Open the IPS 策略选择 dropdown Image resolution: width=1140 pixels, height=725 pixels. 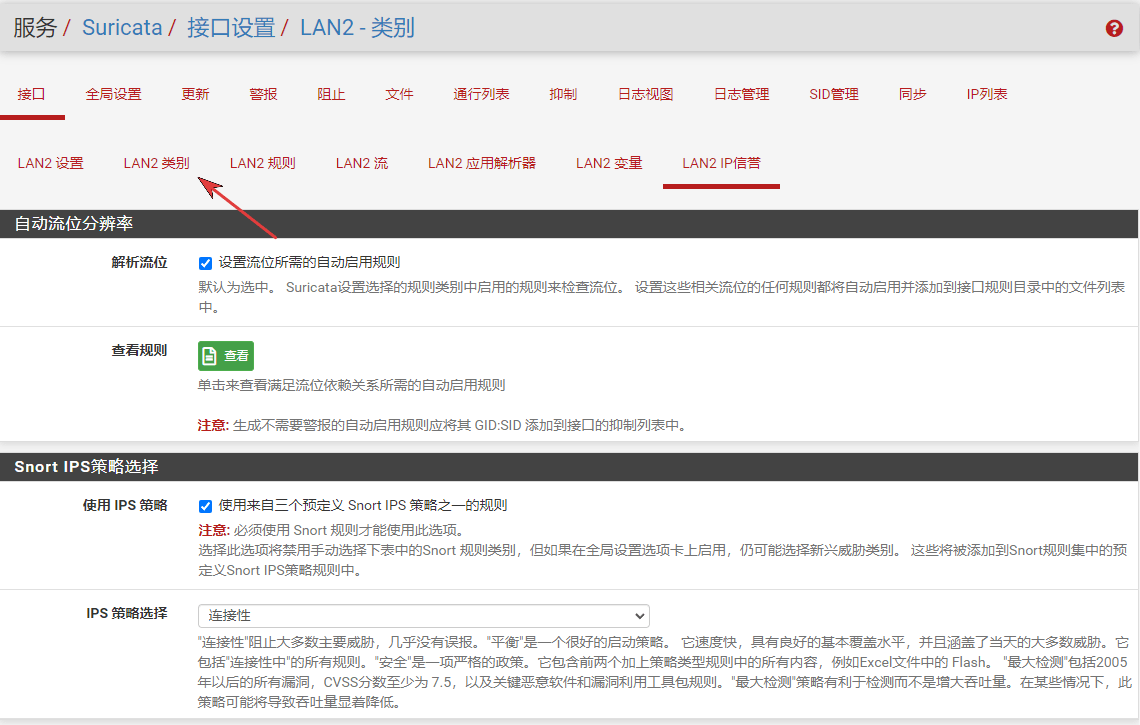point(423,616)
